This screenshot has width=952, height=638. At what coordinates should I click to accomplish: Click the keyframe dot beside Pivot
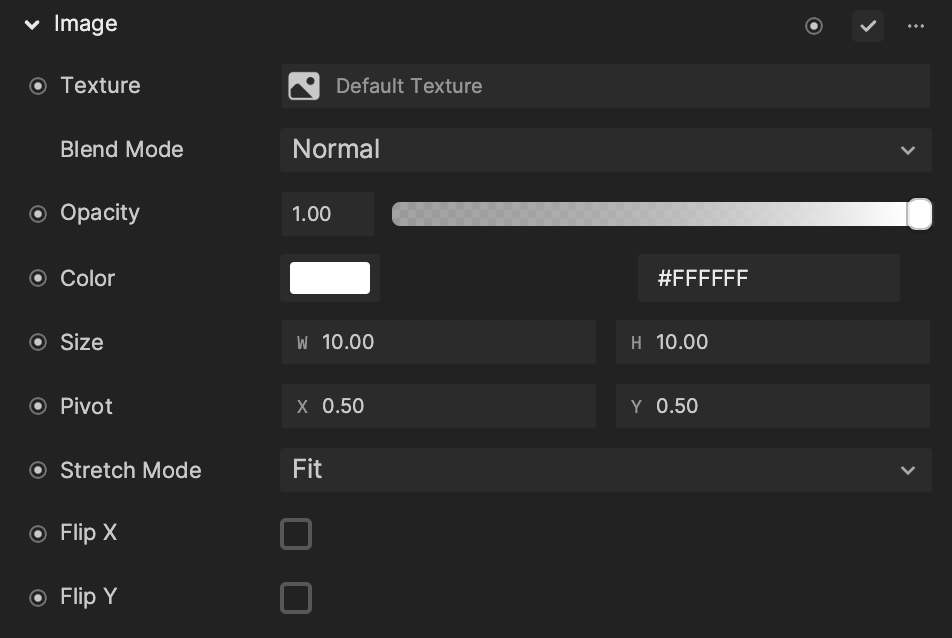click(38, 406)
